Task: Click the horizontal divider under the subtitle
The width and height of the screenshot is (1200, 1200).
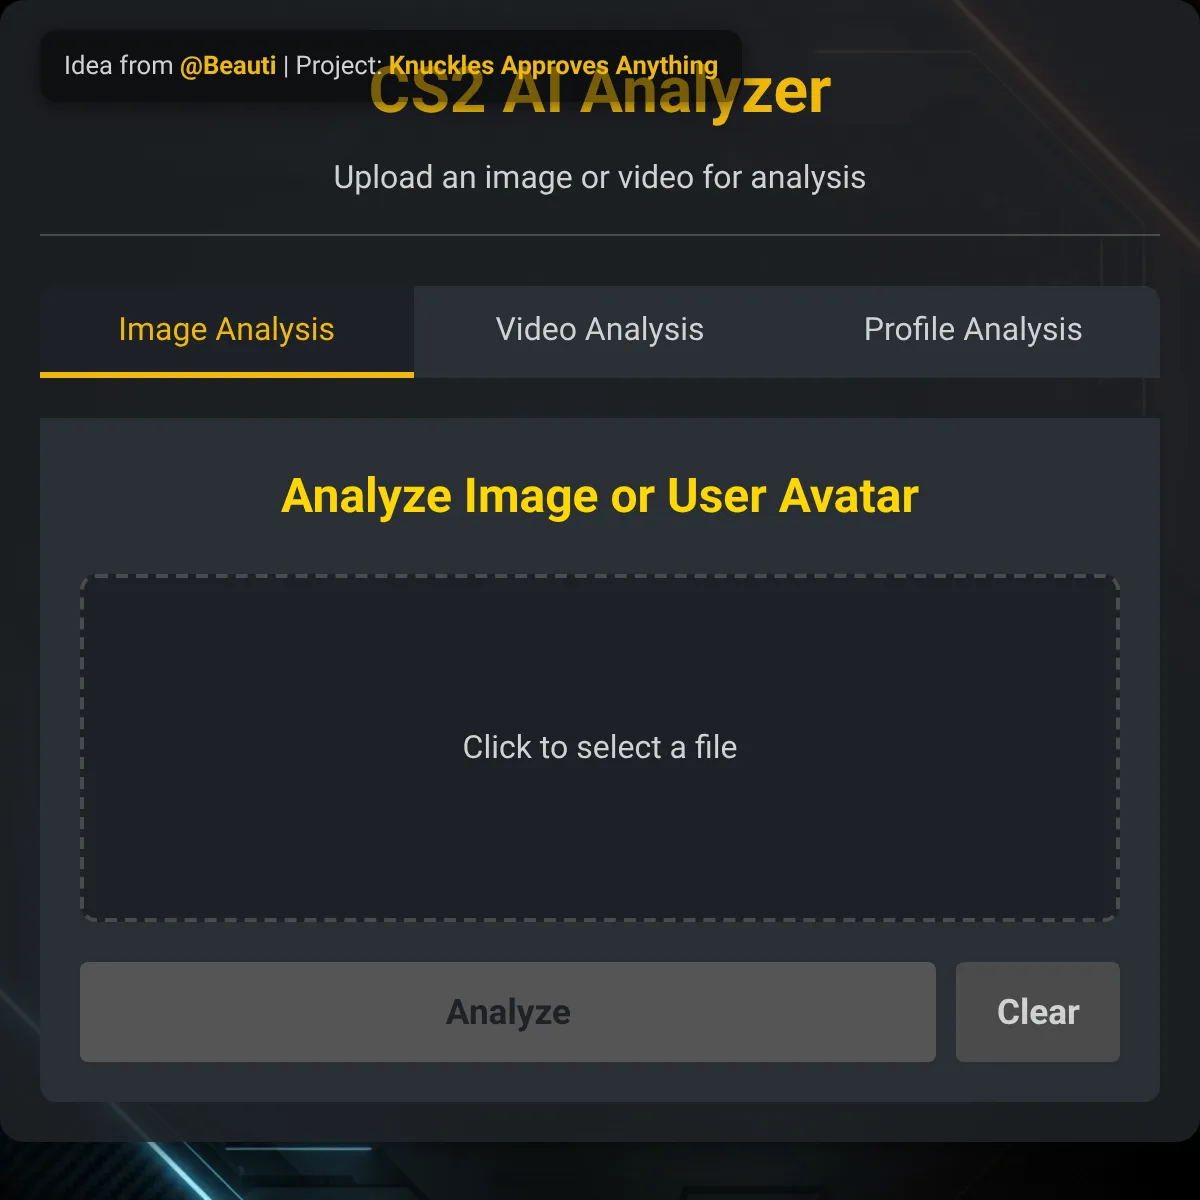Action: click(x=600, y=235)
